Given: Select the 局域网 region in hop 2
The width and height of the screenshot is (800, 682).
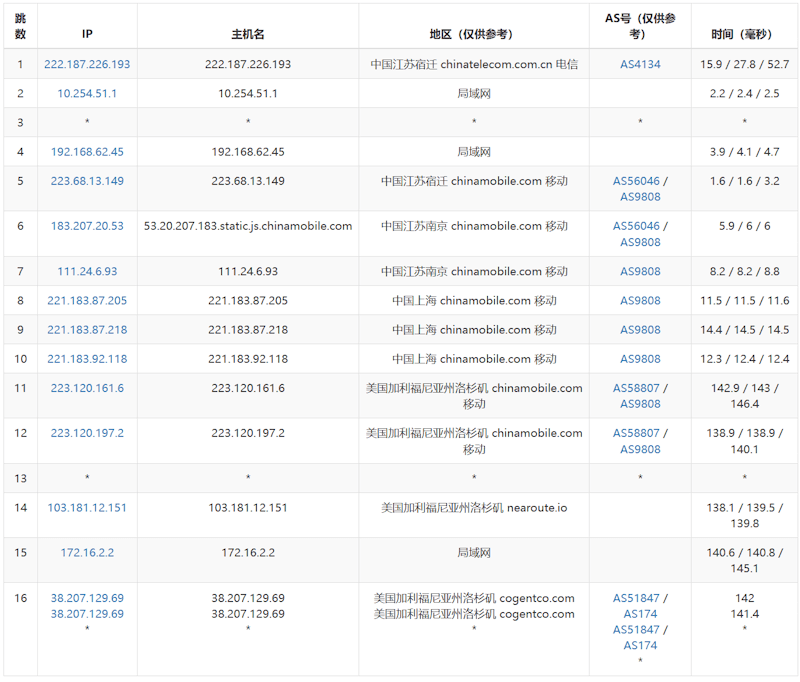Looking at the screenshot, I should (474, 93).
